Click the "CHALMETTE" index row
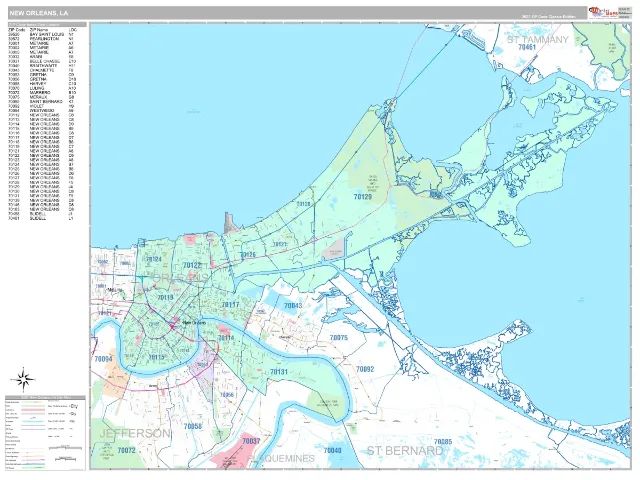Screen dimensions: 640x480 point(42,71)
